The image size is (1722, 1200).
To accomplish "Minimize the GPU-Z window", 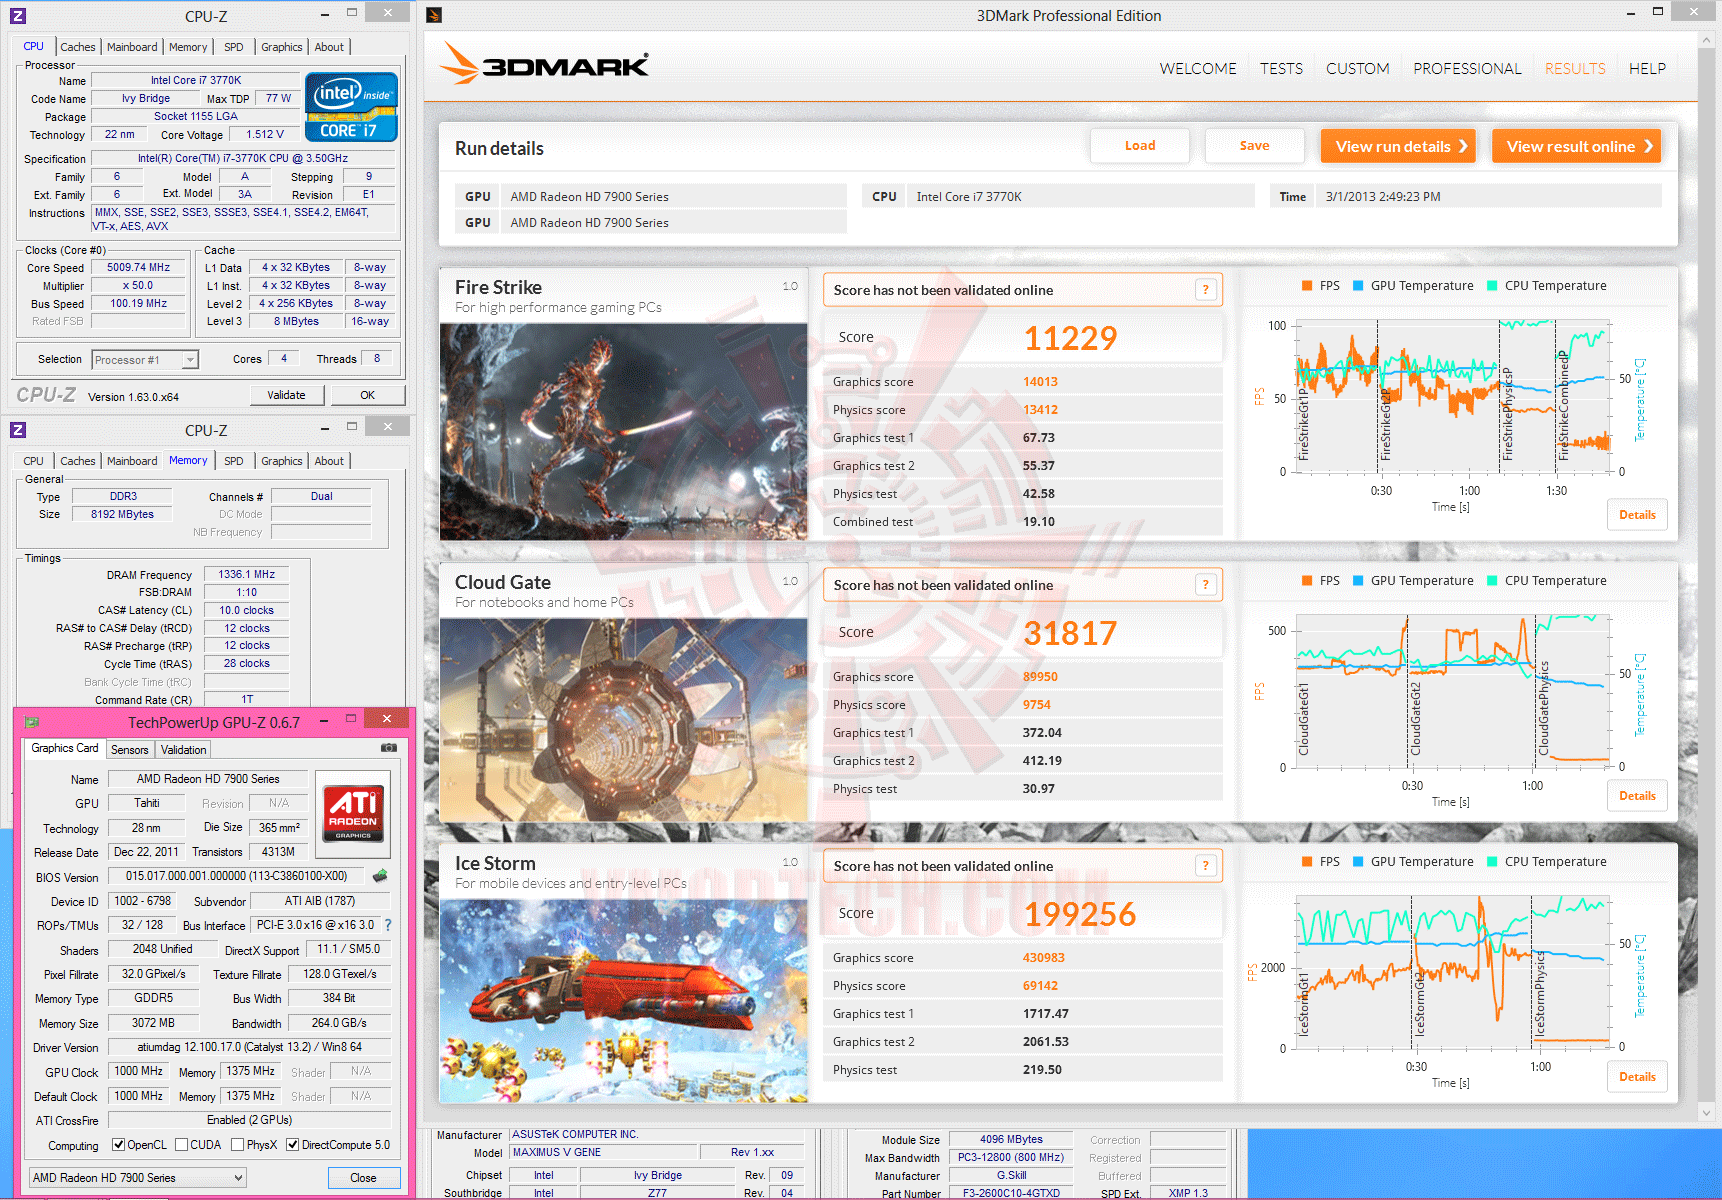I will (x=324, y=720).
